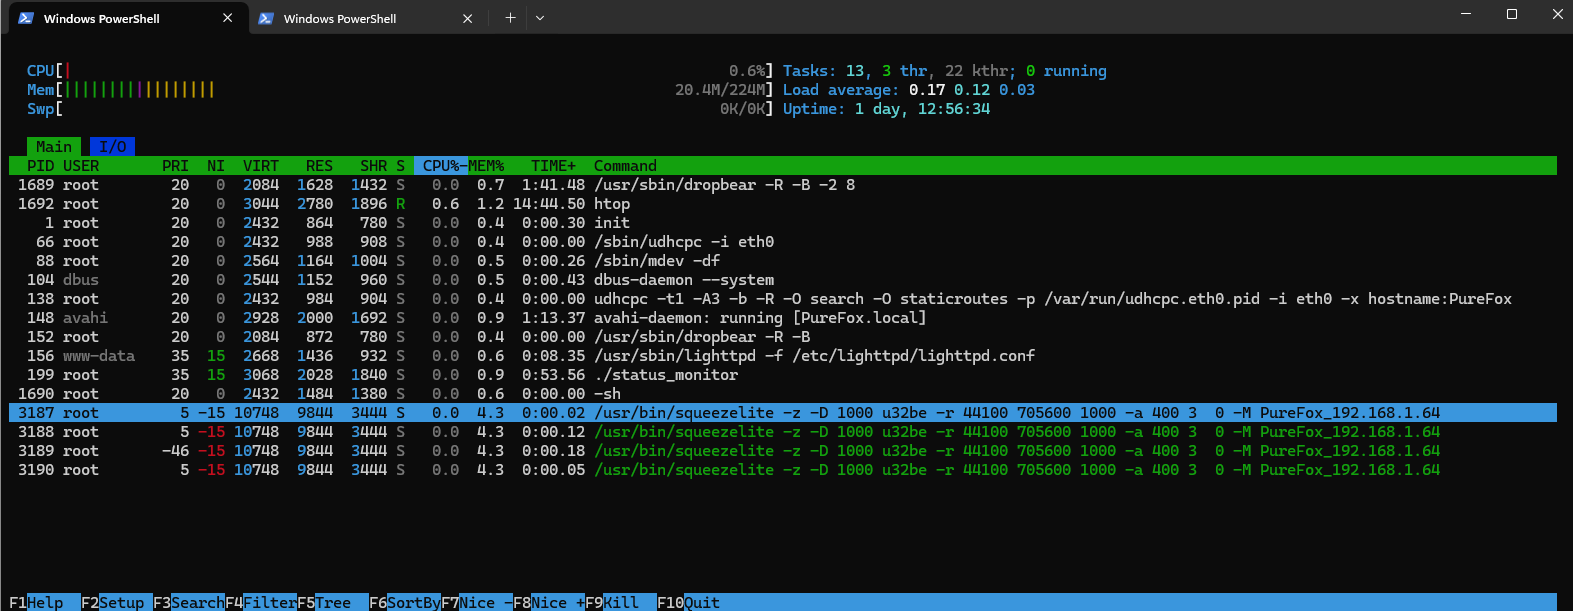Close the second Windows PowerShell tab
The width and height of the screenshot is (1573, 611).
pyautogui.click(x=467, y=18)
